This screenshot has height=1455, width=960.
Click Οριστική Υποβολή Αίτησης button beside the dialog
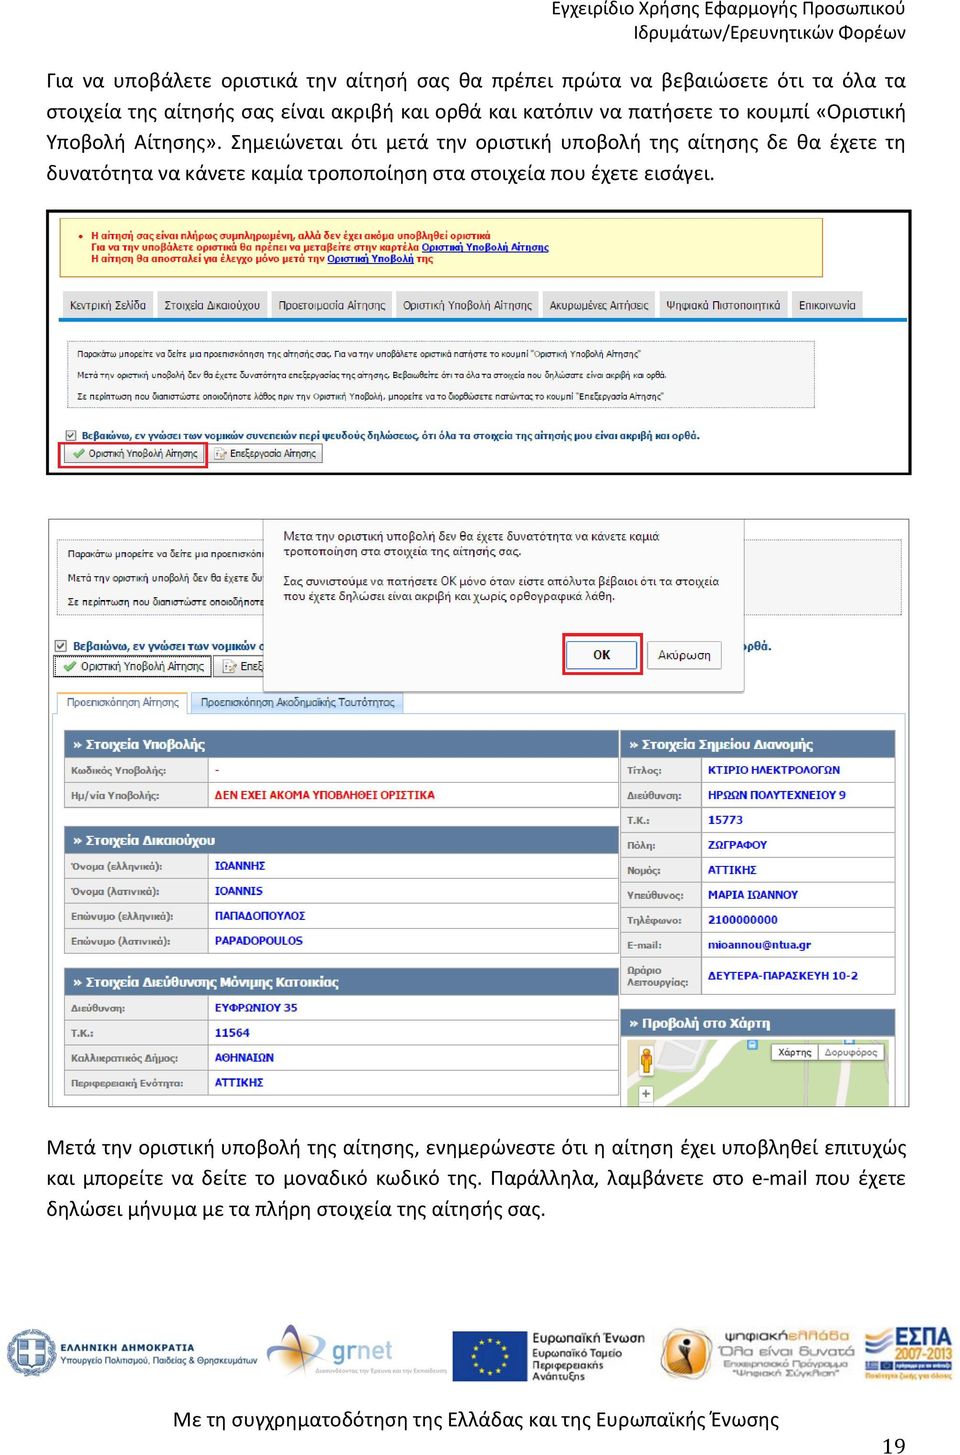[x=133, y=666]
